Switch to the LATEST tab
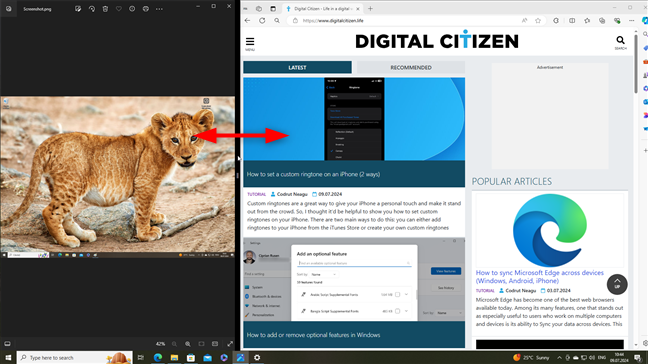The image size is (648, 364). pos(298,67)
